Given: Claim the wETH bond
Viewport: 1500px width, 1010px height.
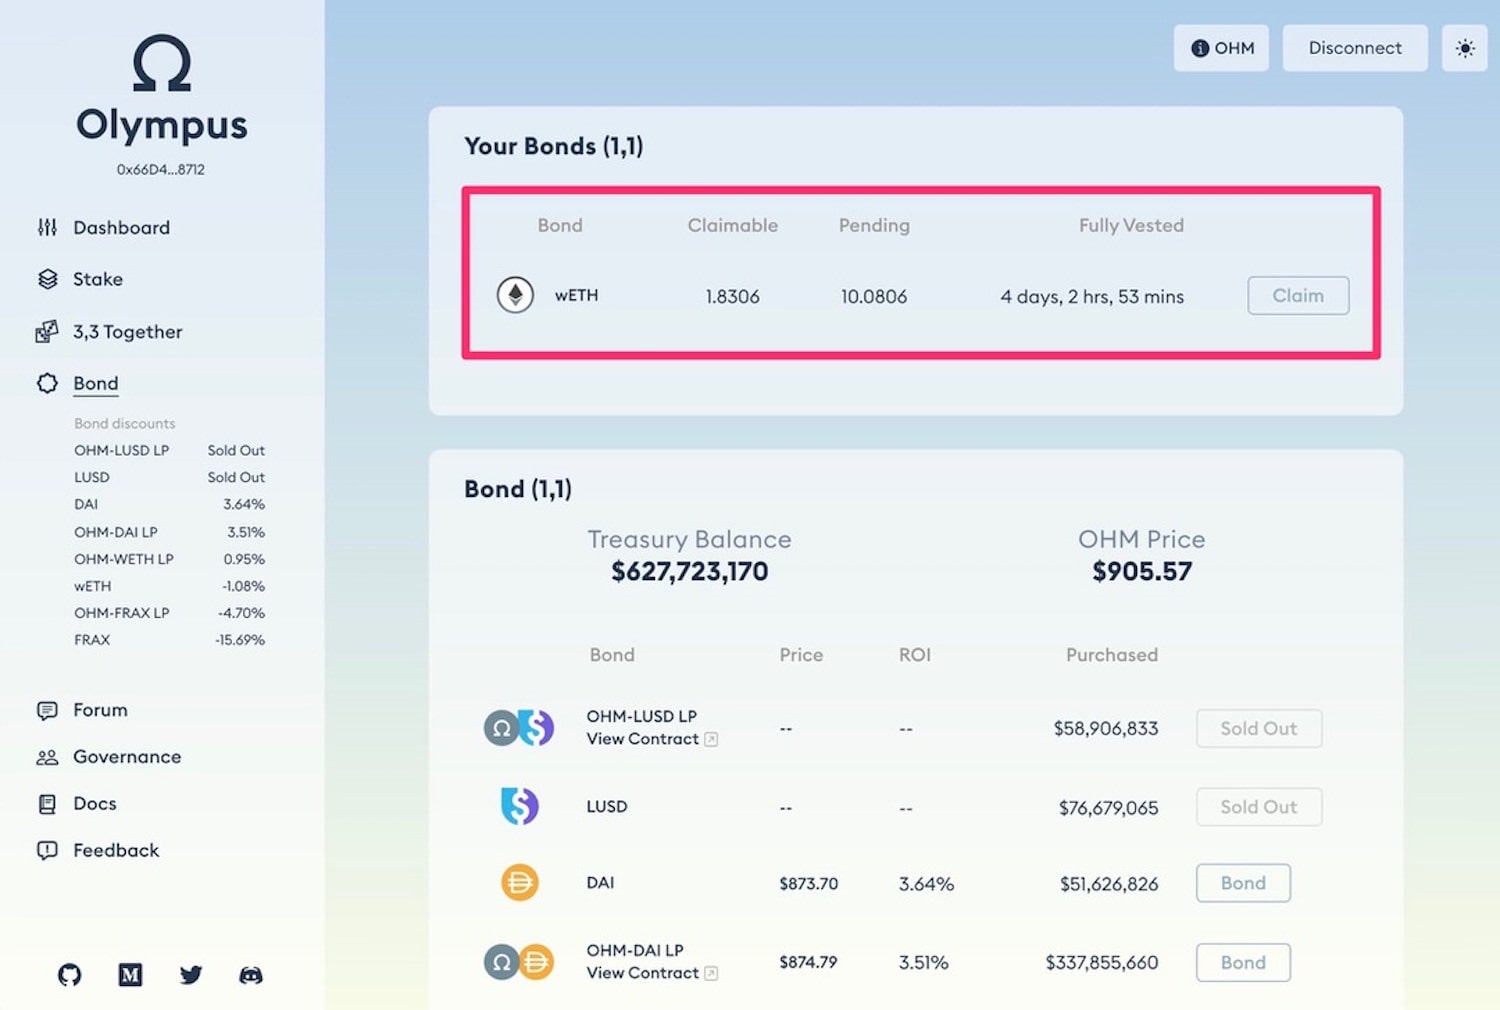Looking at the screenshot, I should 1298,295.
